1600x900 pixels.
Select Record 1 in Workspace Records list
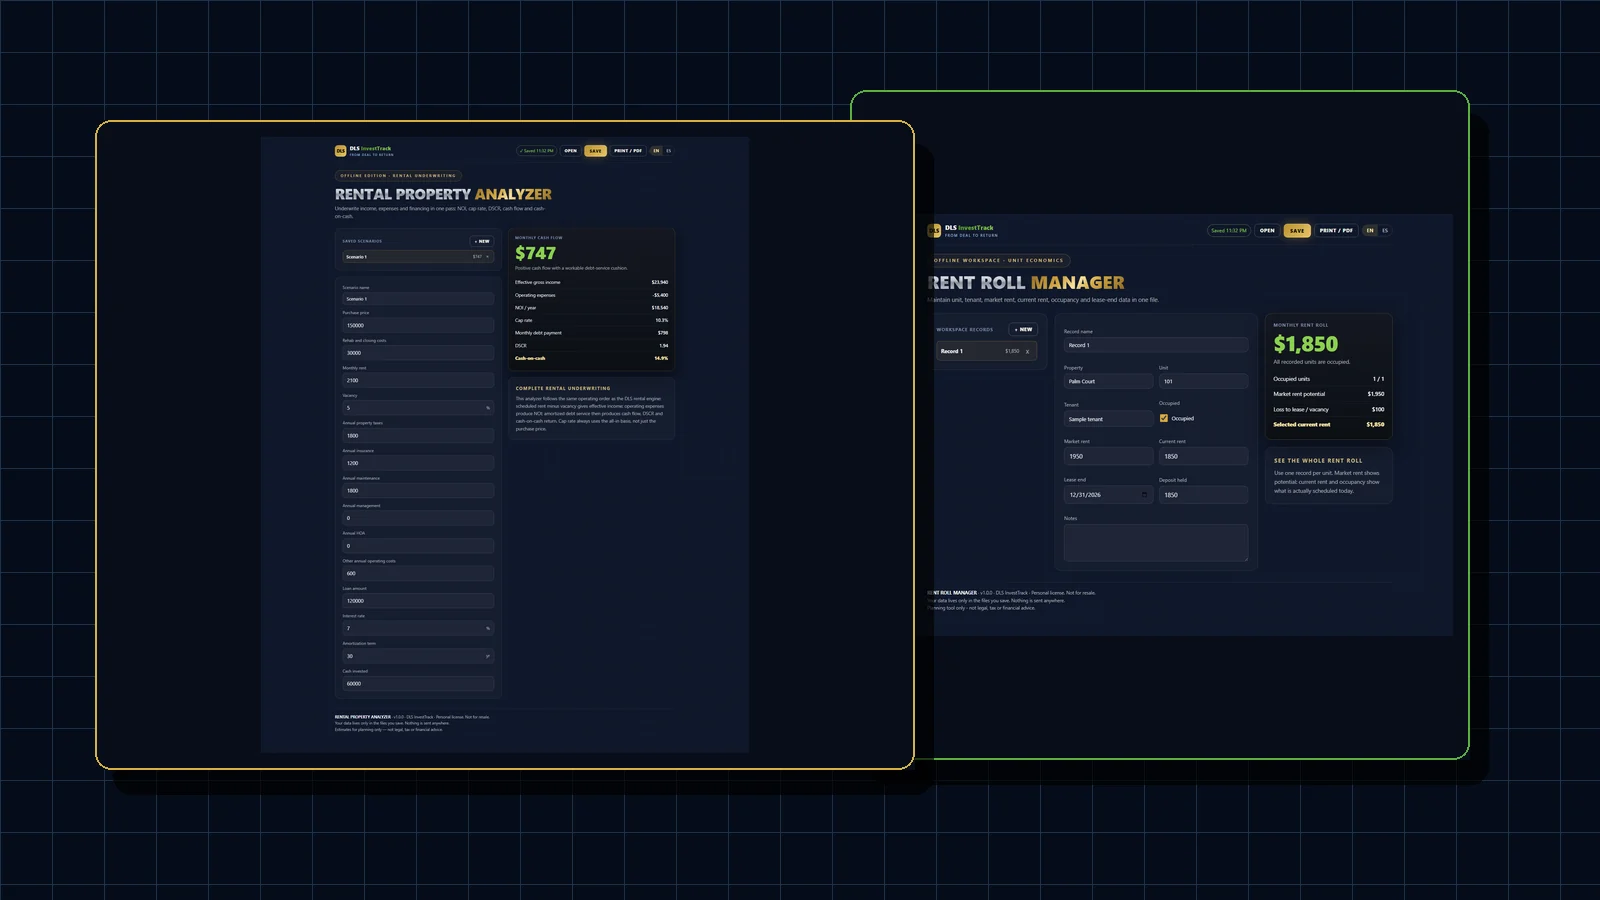pyautogui.click(x=986, y=351)
